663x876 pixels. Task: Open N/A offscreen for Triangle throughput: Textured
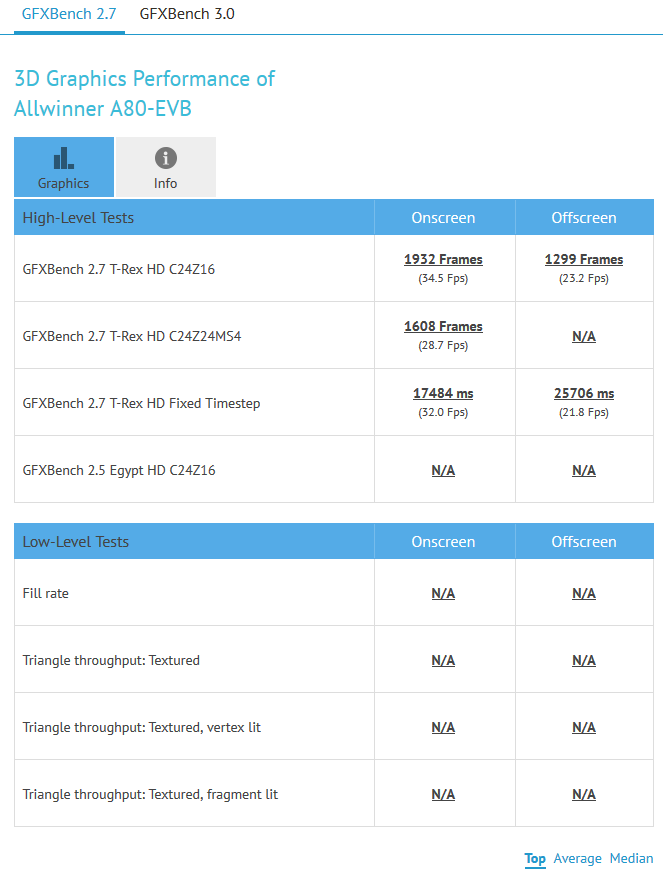tap(584, 660)
